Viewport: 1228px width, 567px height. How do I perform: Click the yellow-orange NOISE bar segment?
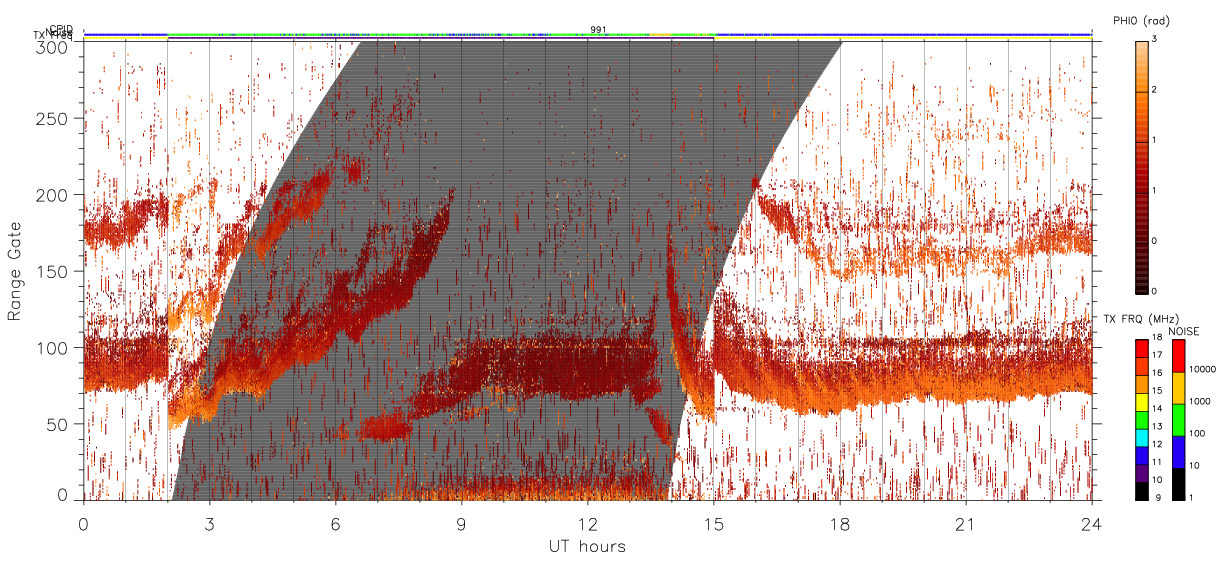coord(1178,388)
